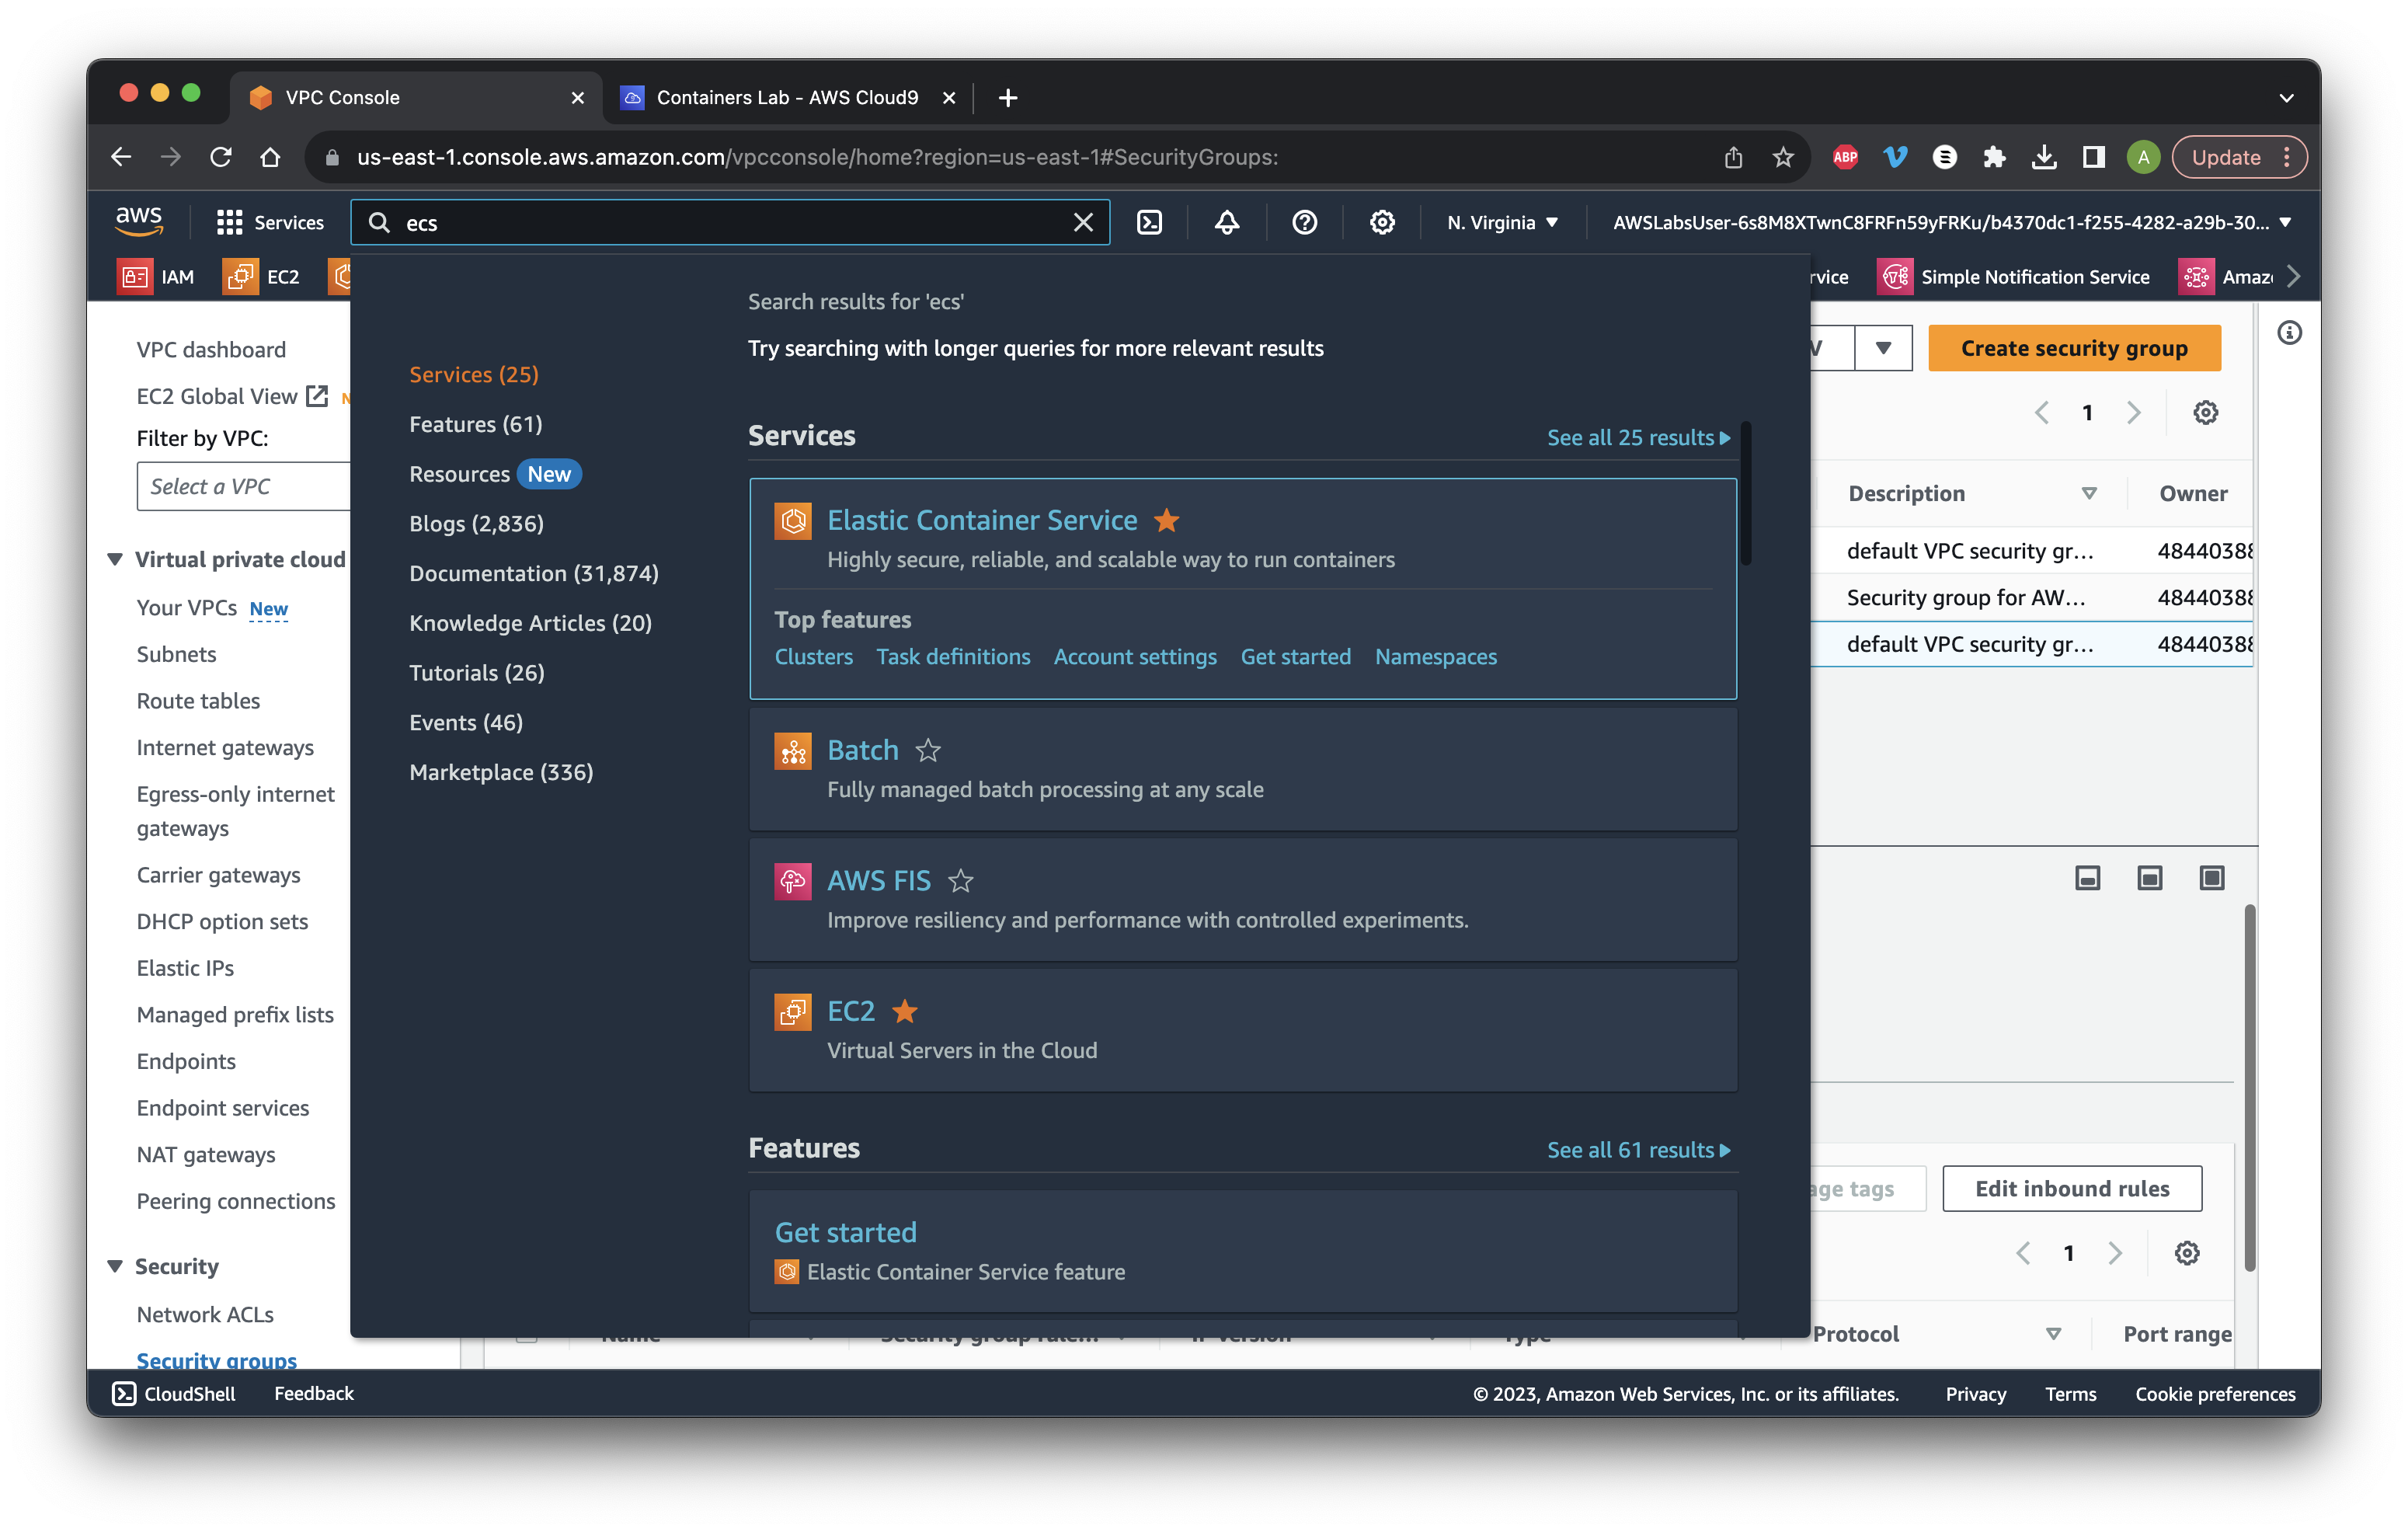The height and width of the screenshot is (1532, 2408).
Task: Collapse Virtual private cloud section
Action: (115, 559)
